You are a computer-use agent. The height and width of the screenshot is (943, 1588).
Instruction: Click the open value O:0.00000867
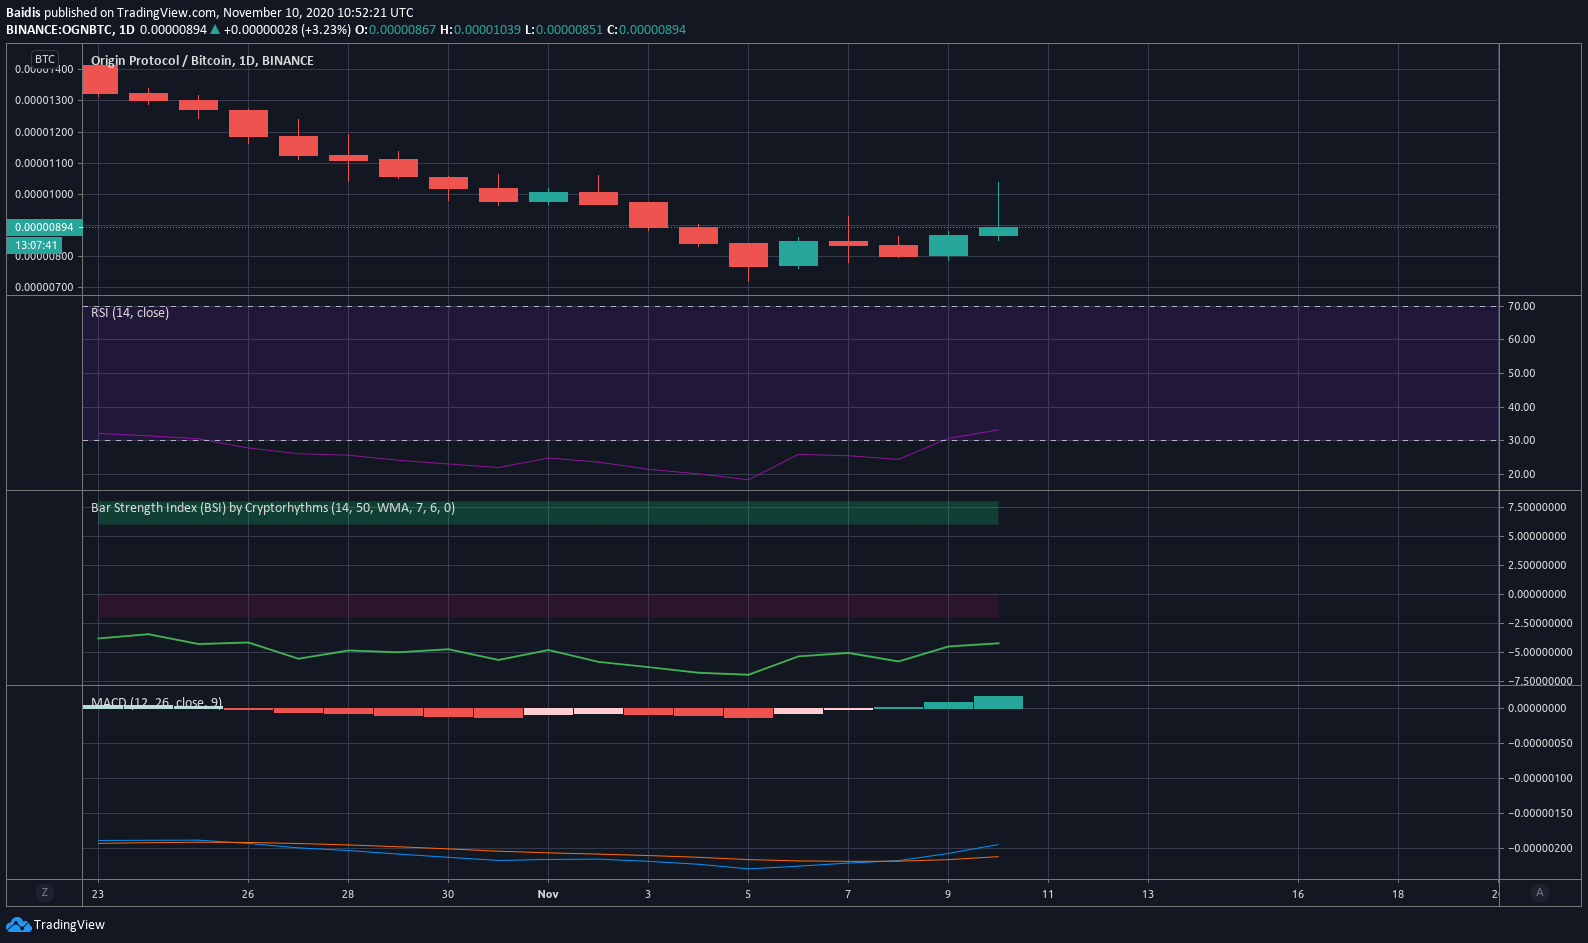click(x=396, y=30)
